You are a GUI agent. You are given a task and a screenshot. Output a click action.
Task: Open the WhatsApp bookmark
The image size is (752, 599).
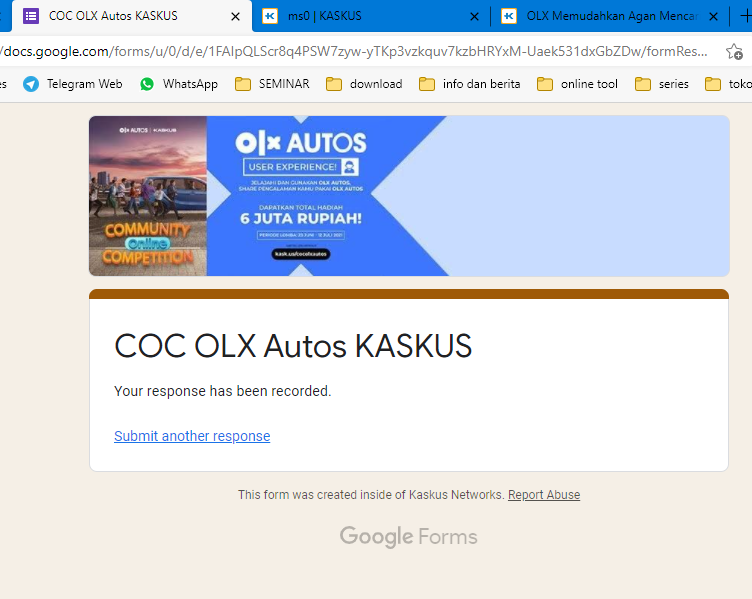[x=179, y=84]
